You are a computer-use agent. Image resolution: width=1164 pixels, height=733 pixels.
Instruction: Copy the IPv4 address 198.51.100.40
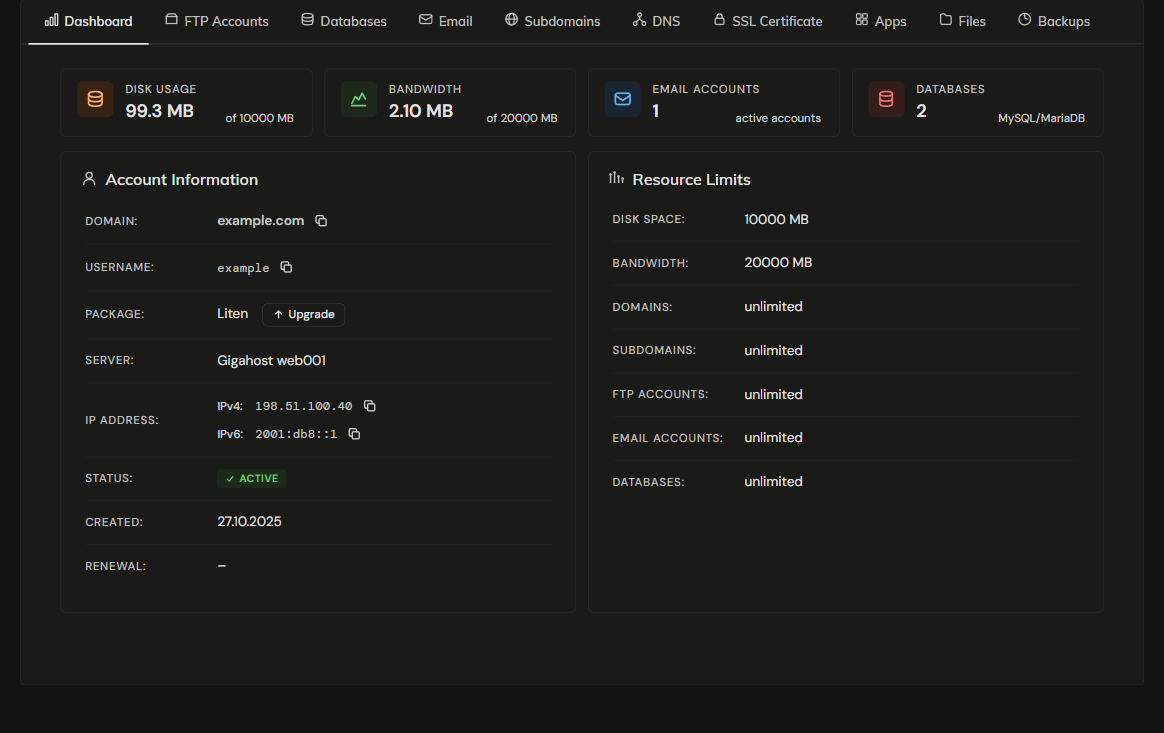(370, 405)
